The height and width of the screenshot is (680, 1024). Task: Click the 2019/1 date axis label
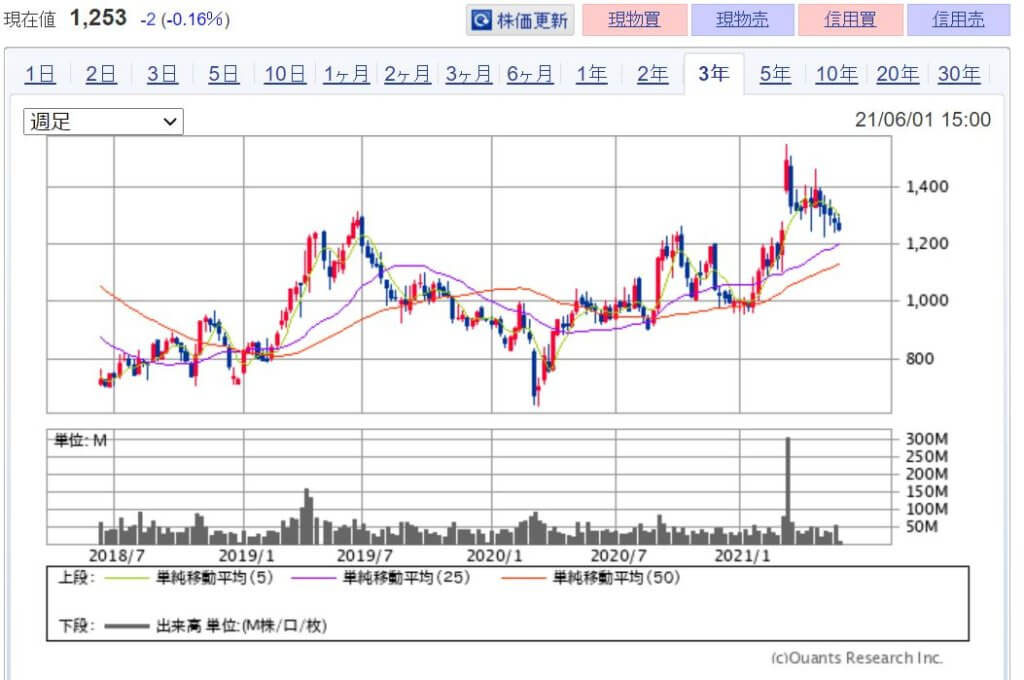click(246, 556)
